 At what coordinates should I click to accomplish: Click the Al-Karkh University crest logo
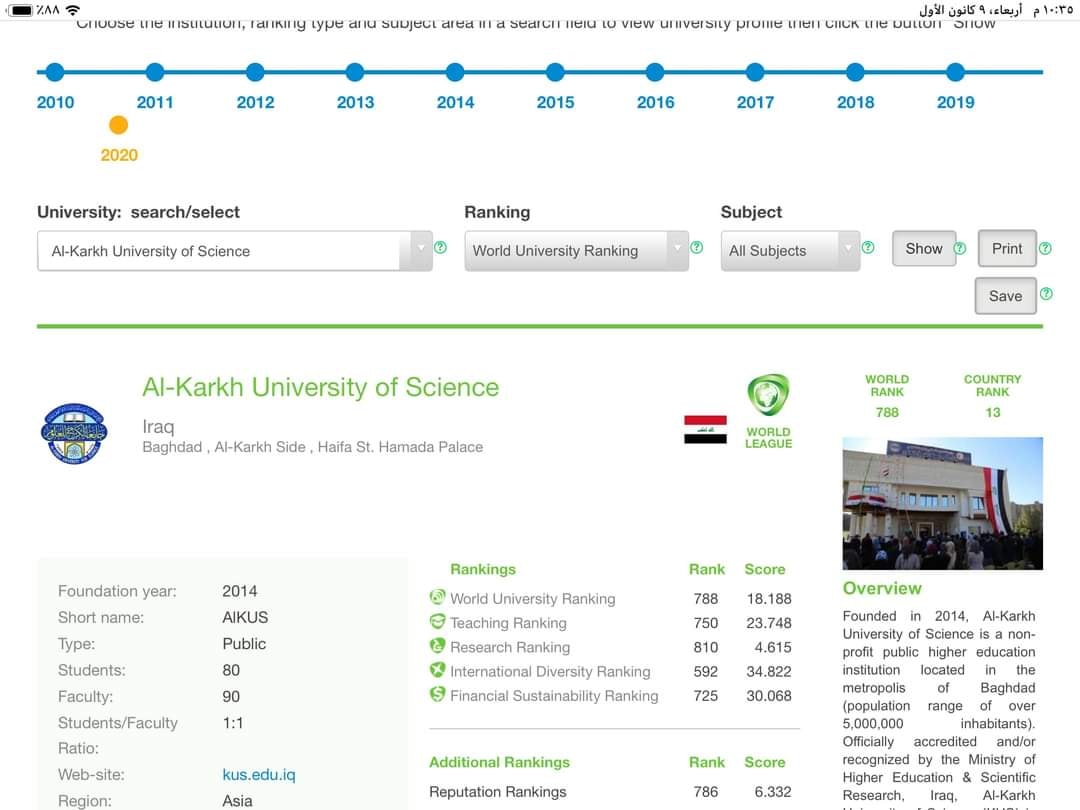click(x=74, y=433)
